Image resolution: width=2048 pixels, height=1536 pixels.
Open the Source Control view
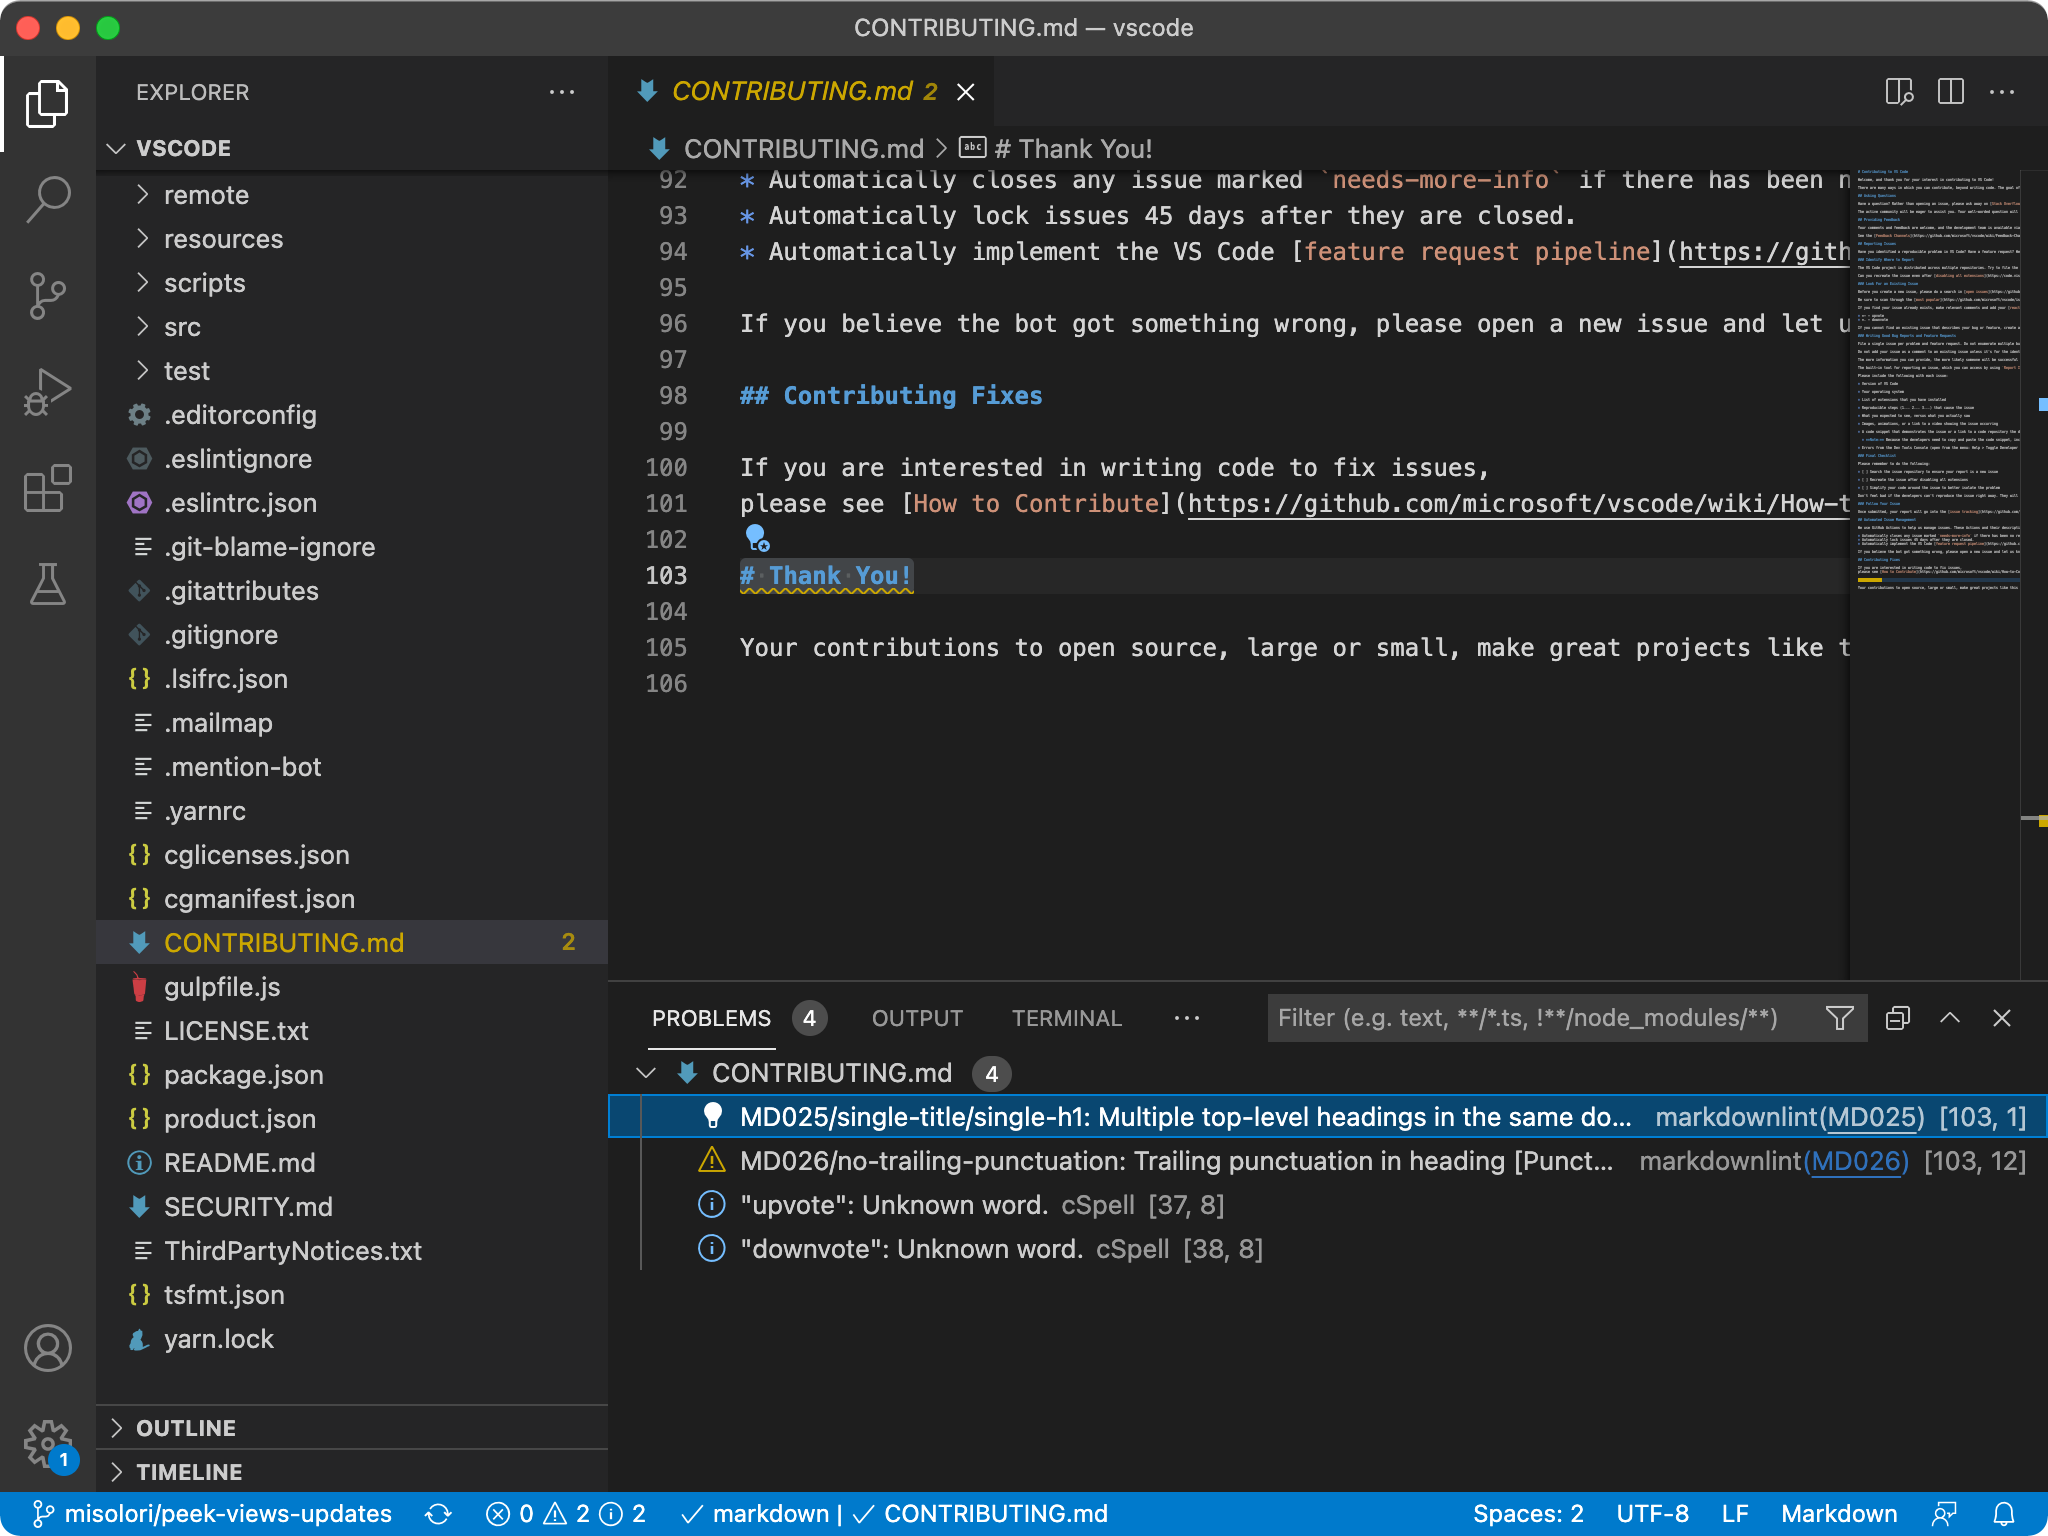tap(47, 295)
